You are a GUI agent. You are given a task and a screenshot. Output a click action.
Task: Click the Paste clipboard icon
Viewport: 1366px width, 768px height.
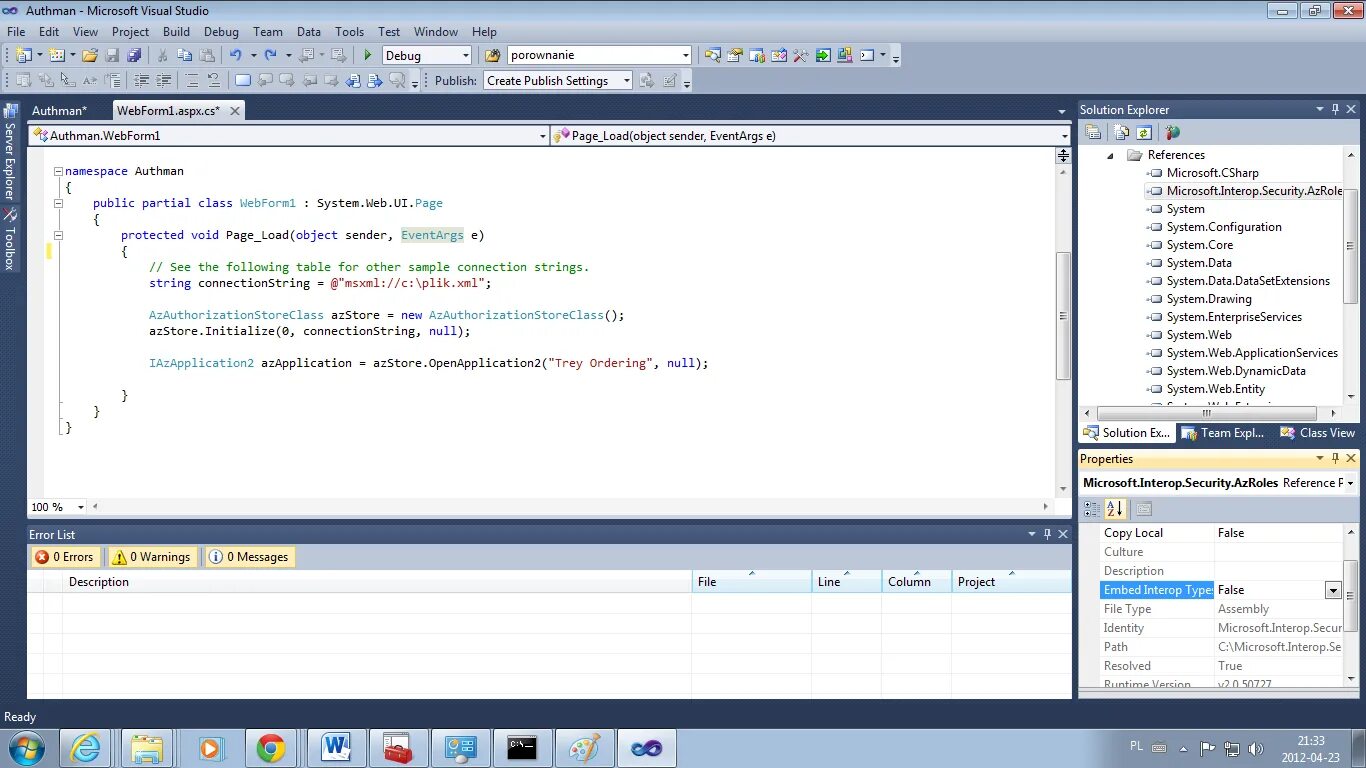(x=206, y=56)
